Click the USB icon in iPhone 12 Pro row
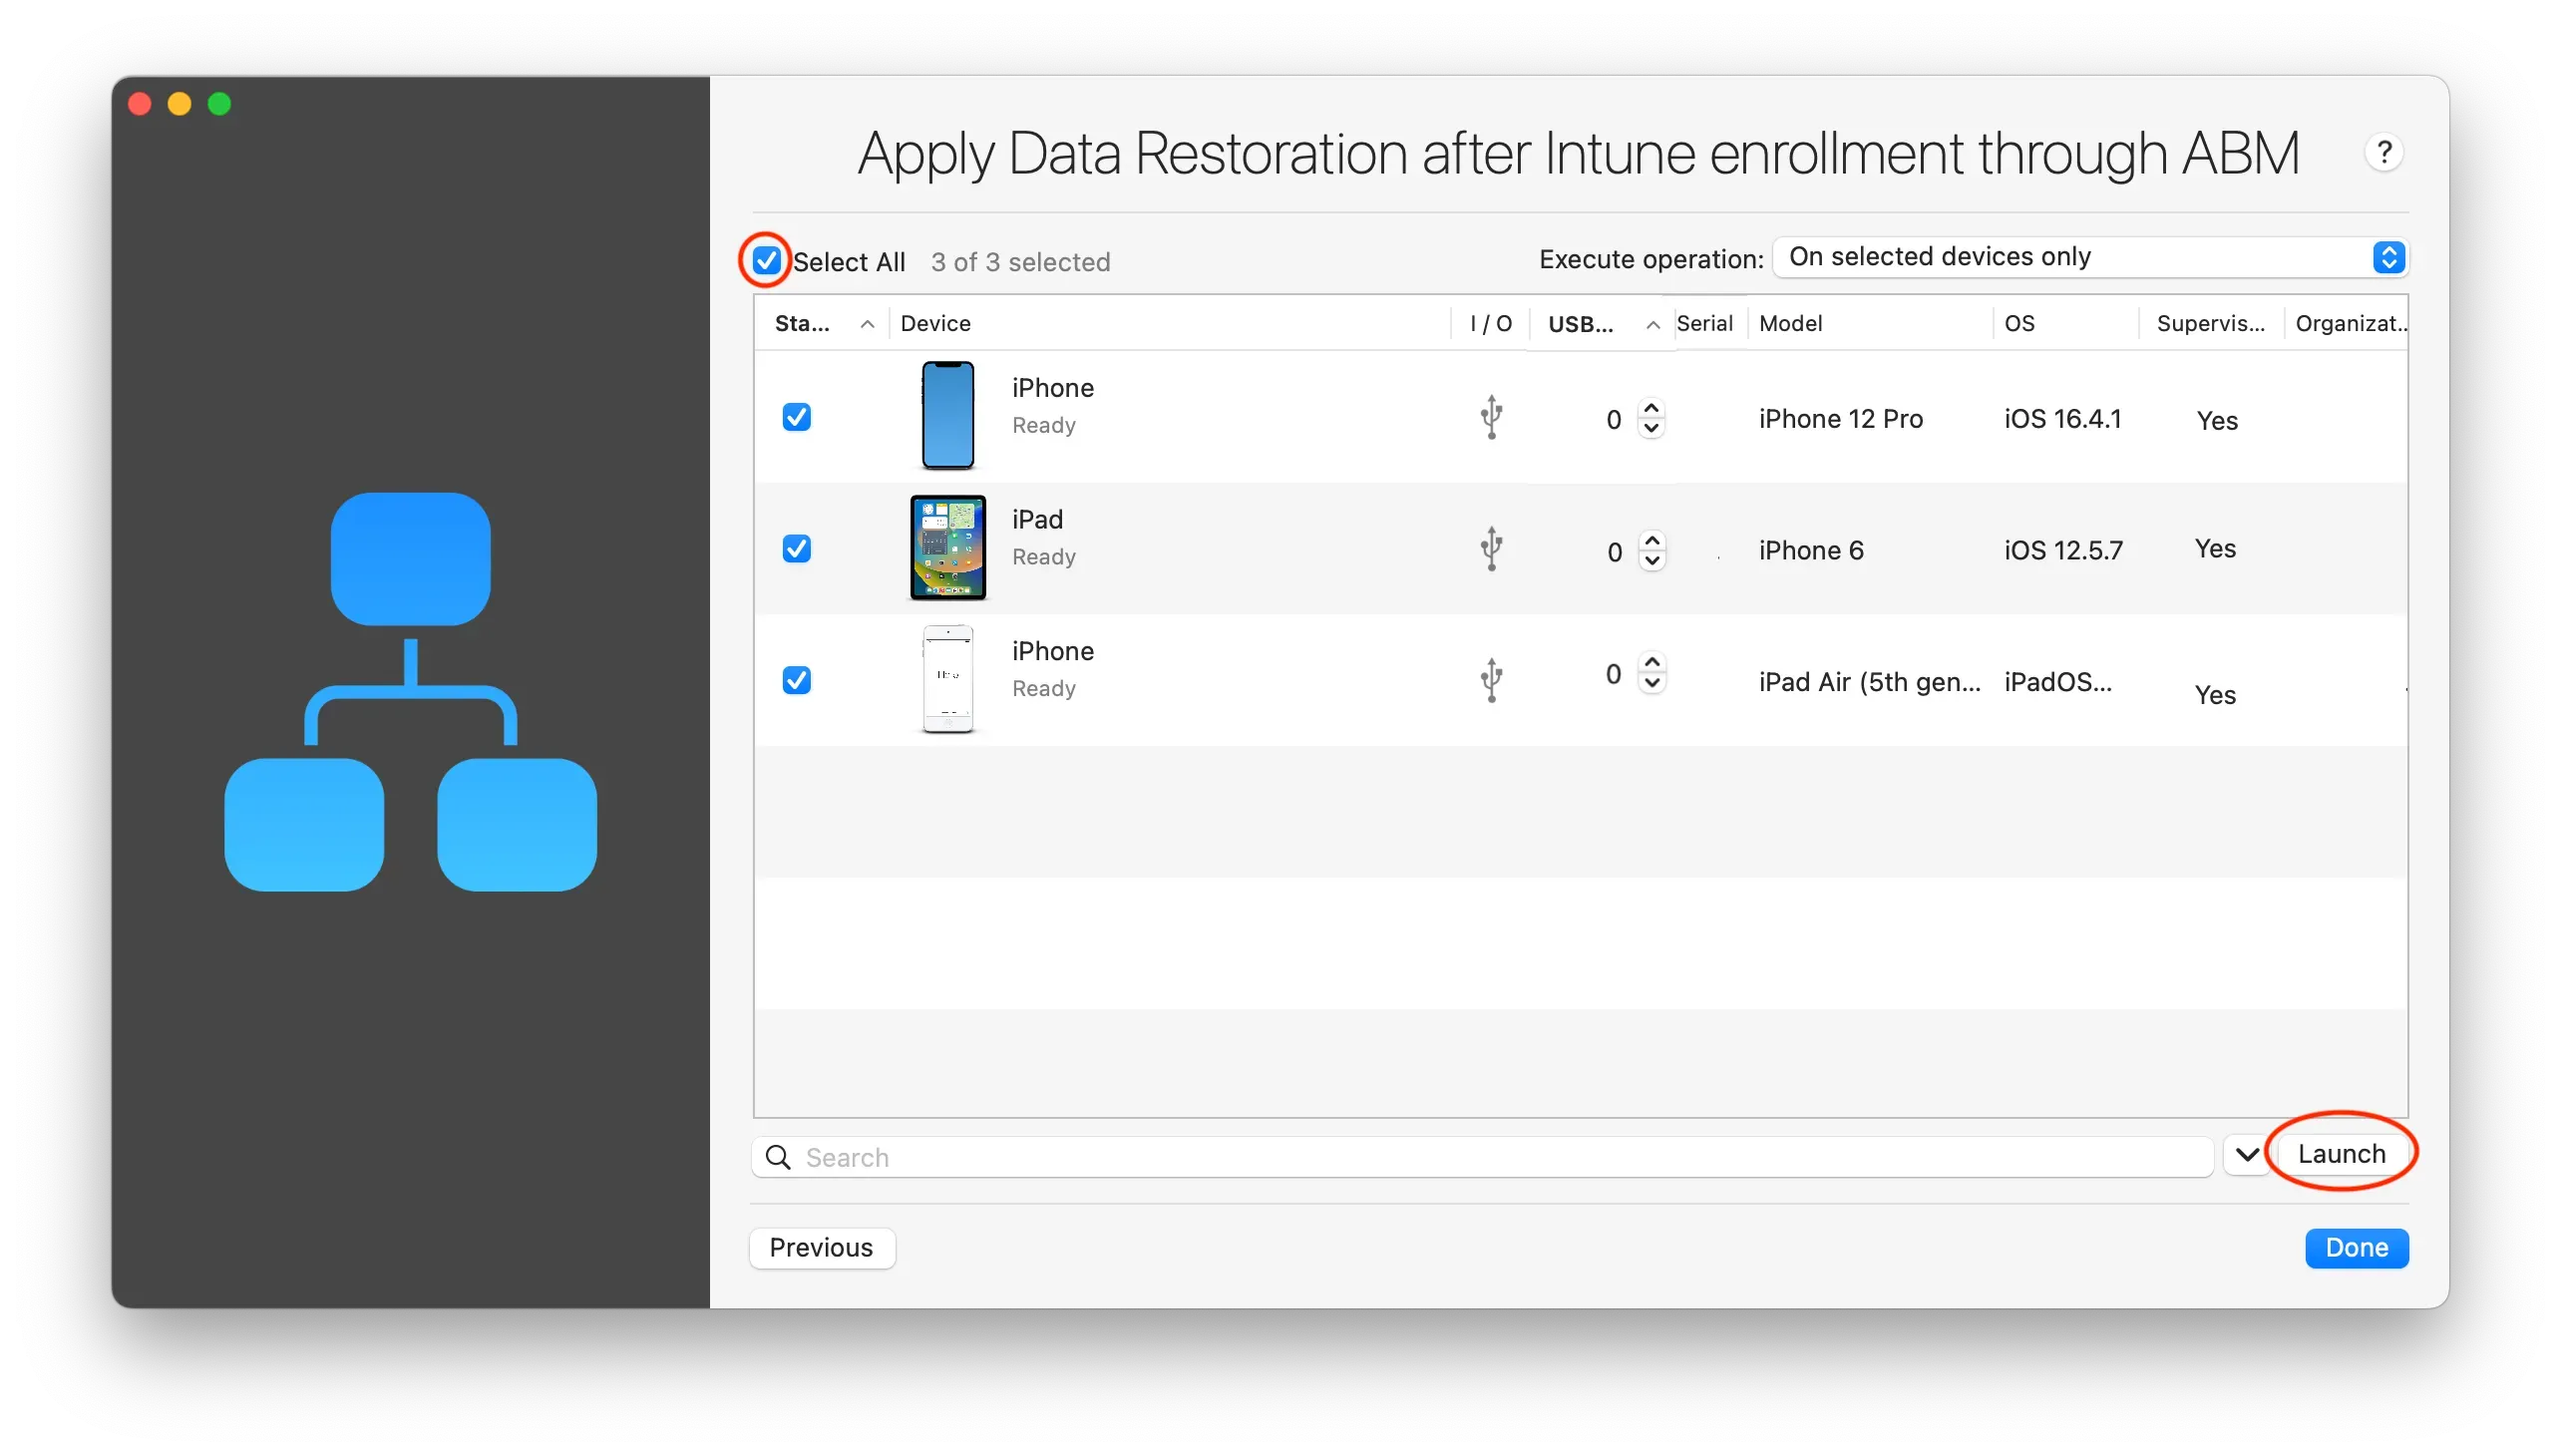Viewport: 2561px width, 1456px height. (1491, 417)
